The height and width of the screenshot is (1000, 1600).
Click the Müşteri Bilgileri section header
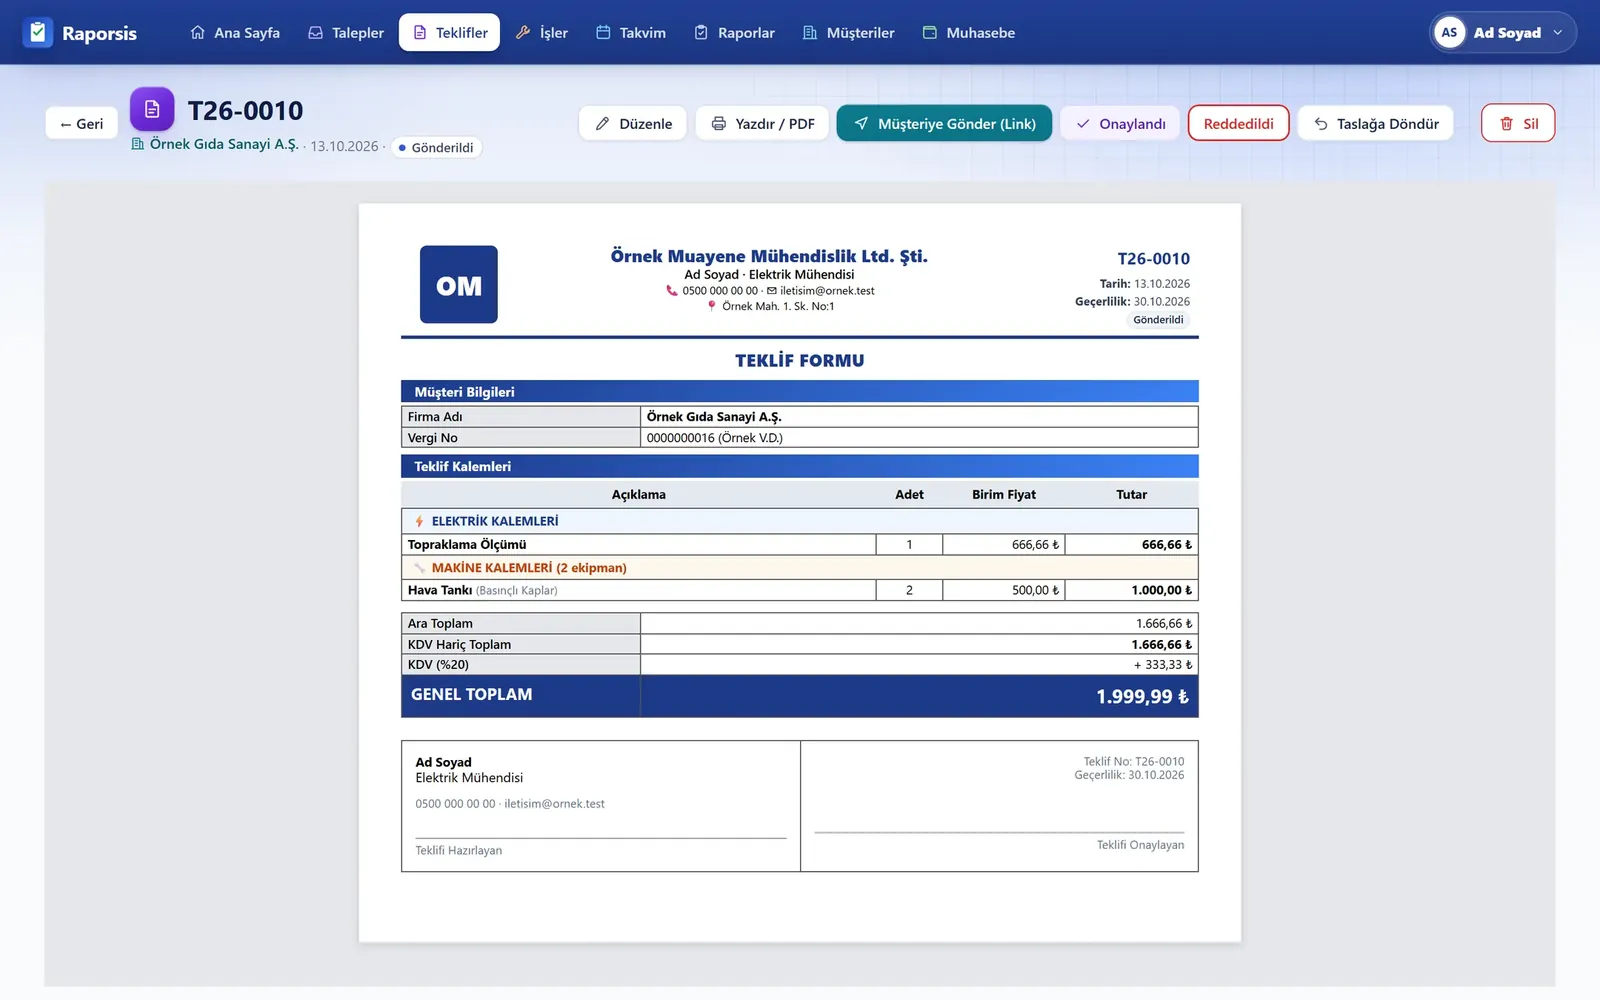pyautogui.click(x=800, y=392)
